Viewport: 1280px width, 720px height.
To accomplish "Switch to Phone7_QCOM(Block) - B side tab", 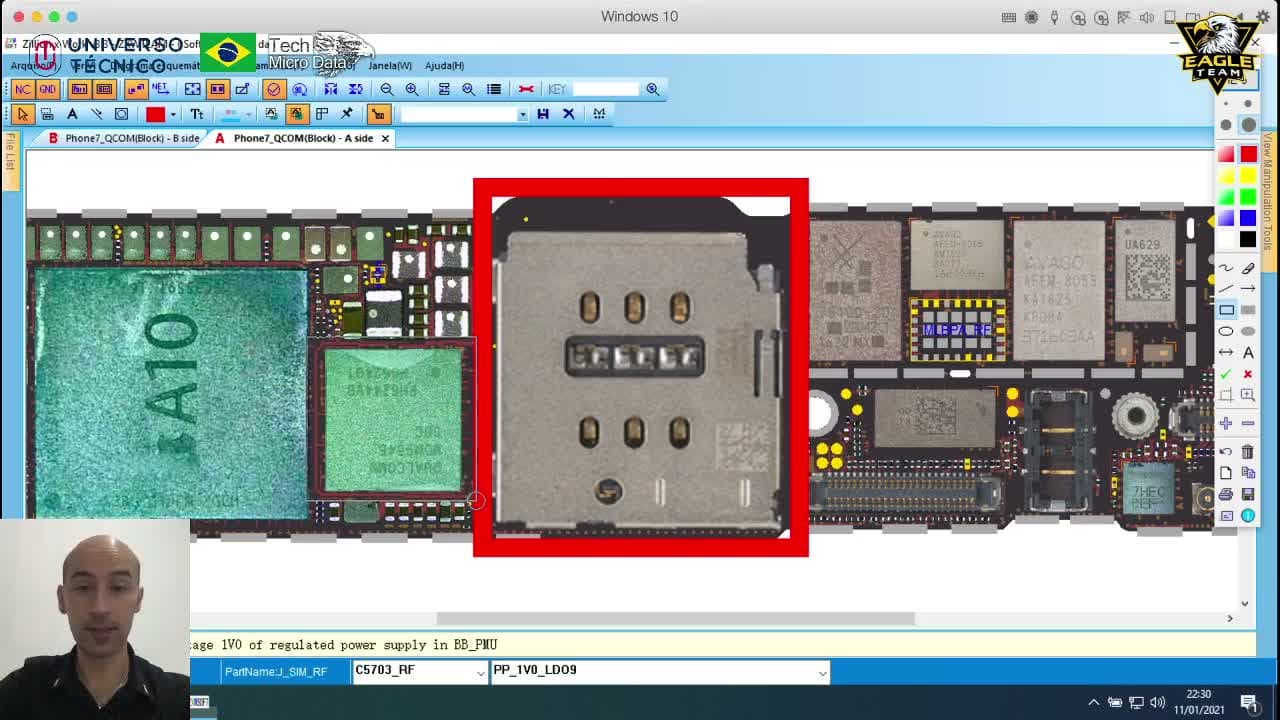I will [123, 138].
